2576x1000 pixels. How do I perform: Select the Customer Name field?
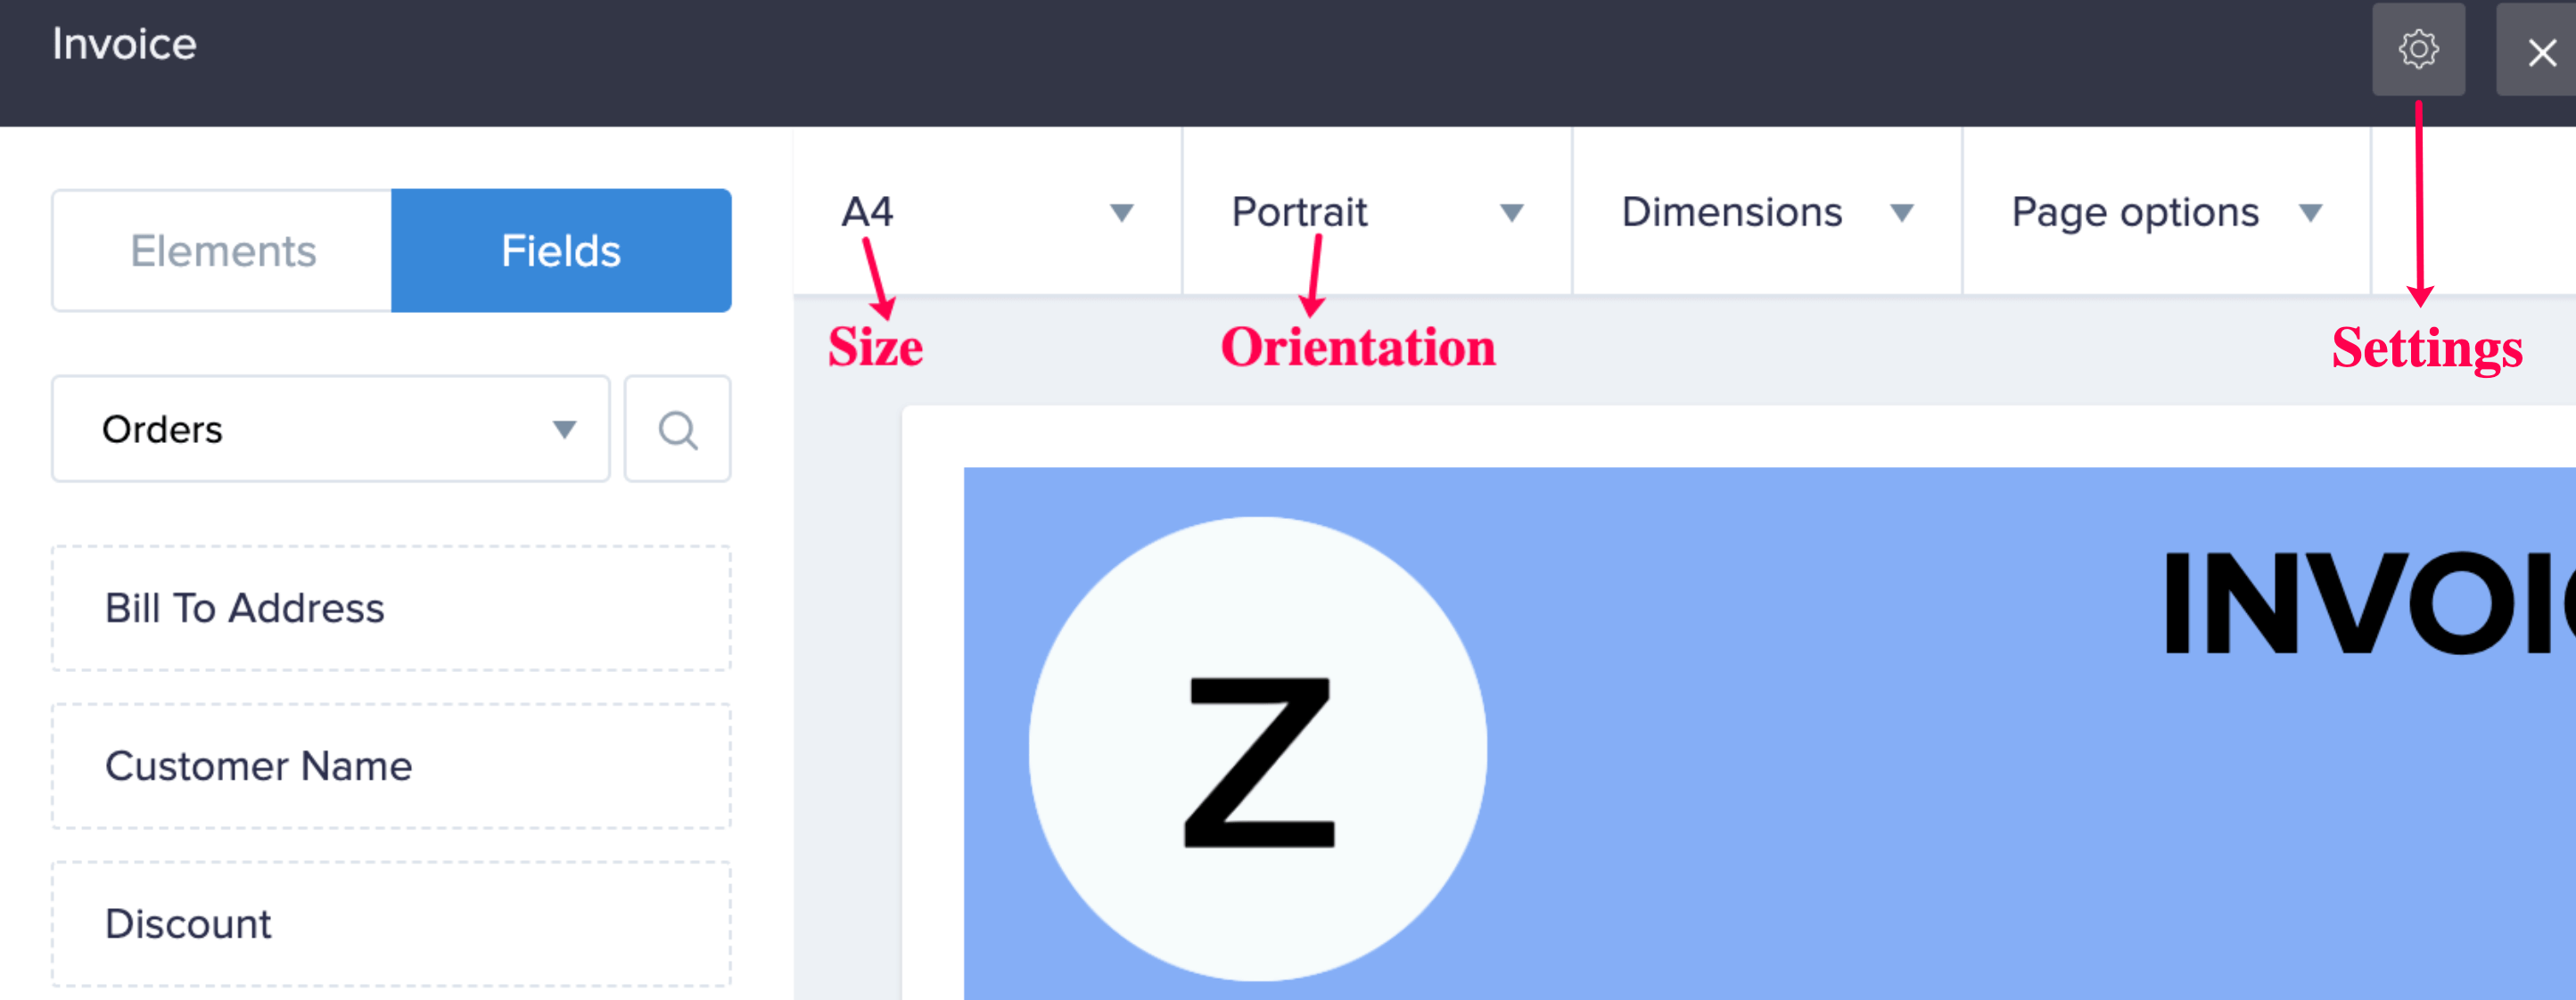coord(390,766)
